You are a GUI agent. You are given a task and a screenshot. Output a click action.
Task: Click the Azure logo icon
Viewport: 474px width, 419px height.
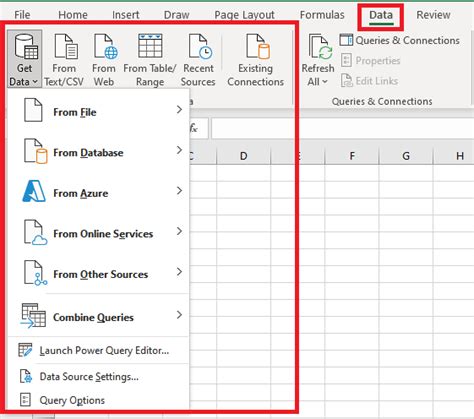34,191
